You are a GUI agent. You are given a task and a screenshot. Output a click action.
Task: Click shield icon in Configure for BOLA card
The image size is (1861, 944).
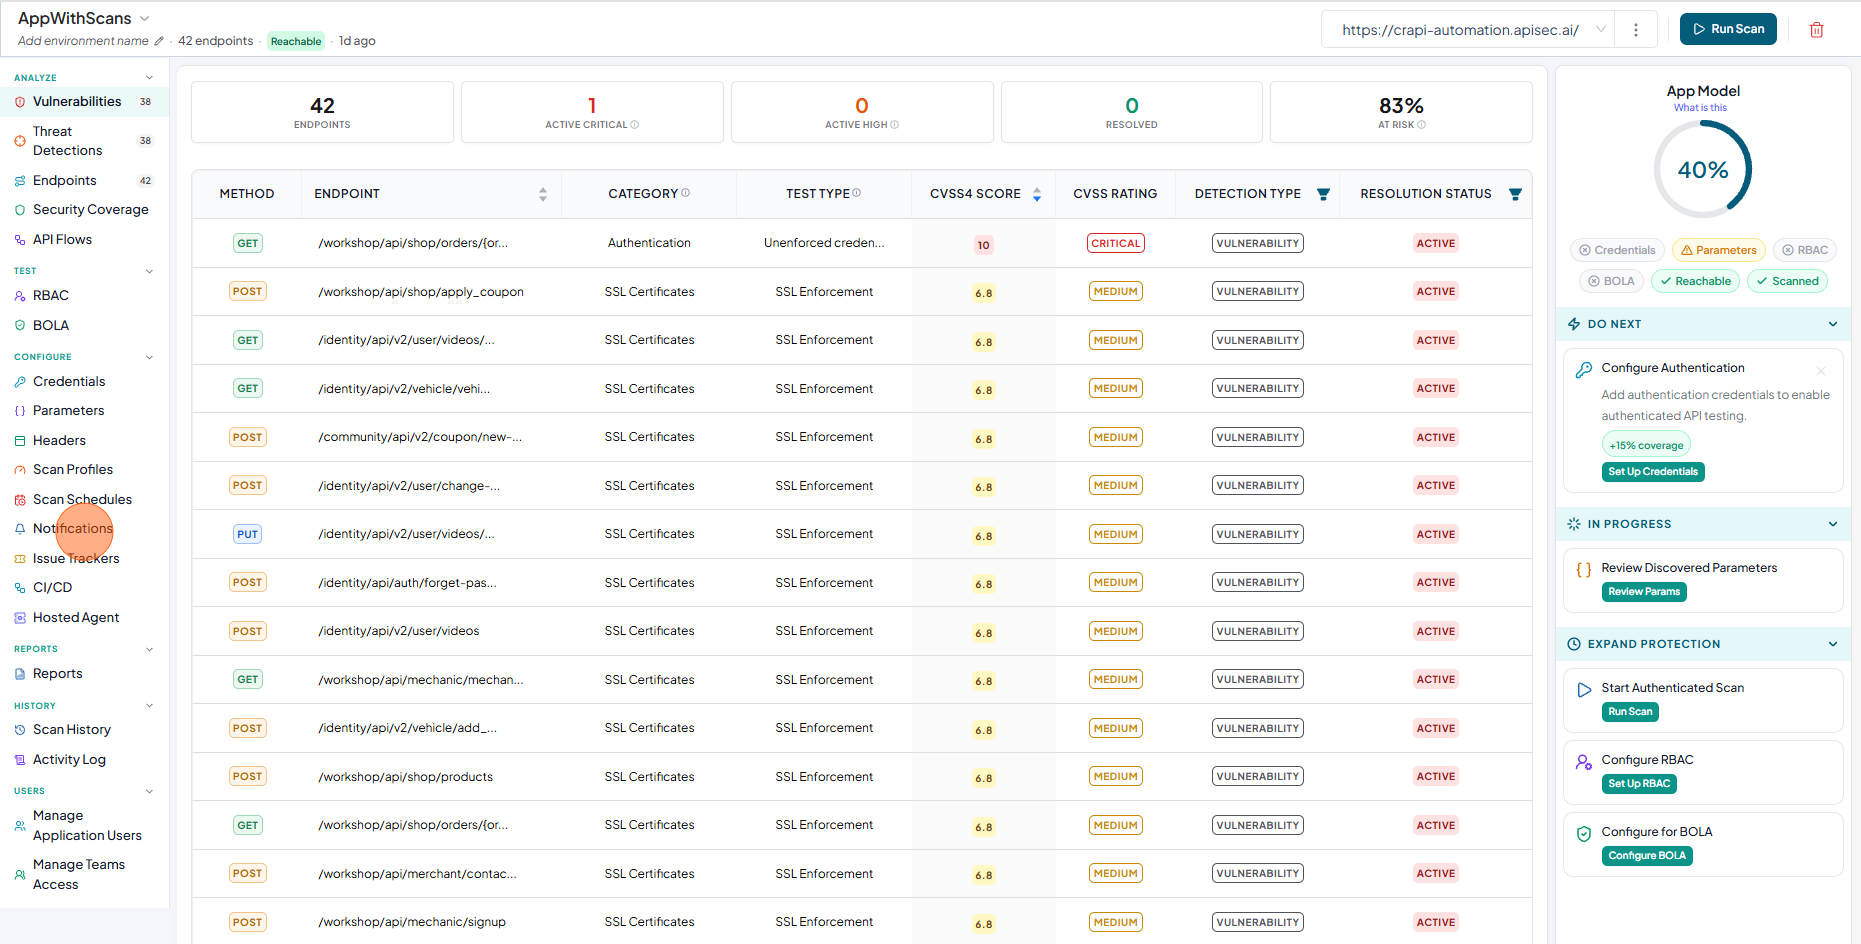tap(1584, 834)
